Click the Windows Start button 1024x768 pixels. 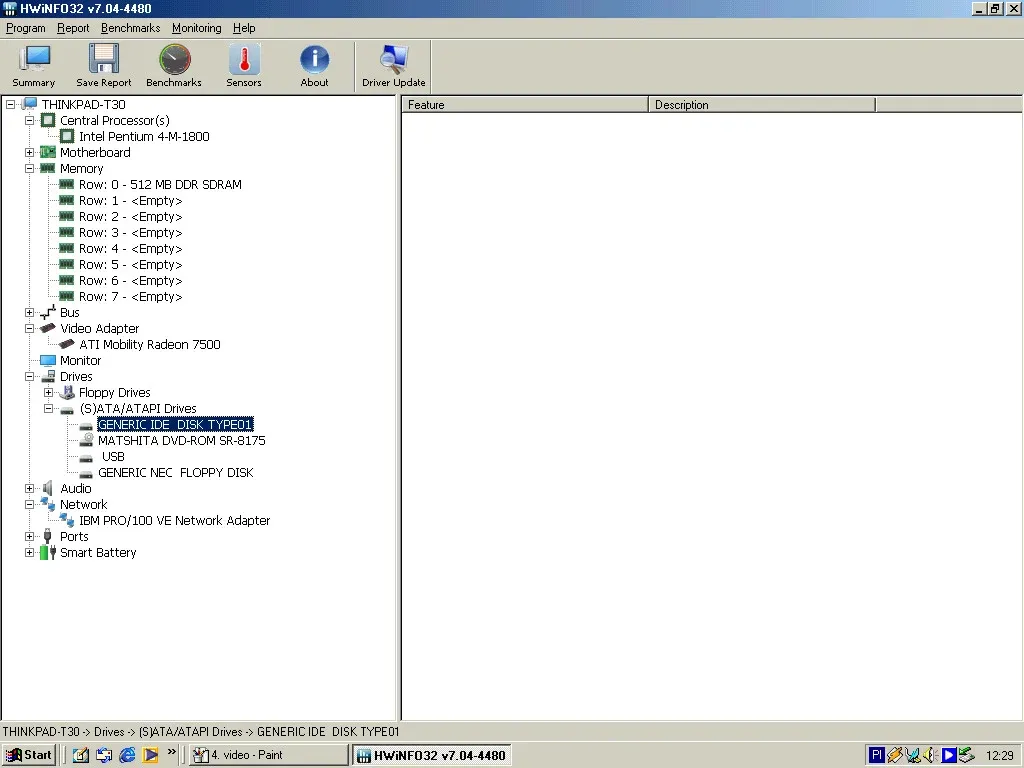[x=29, y=755]
